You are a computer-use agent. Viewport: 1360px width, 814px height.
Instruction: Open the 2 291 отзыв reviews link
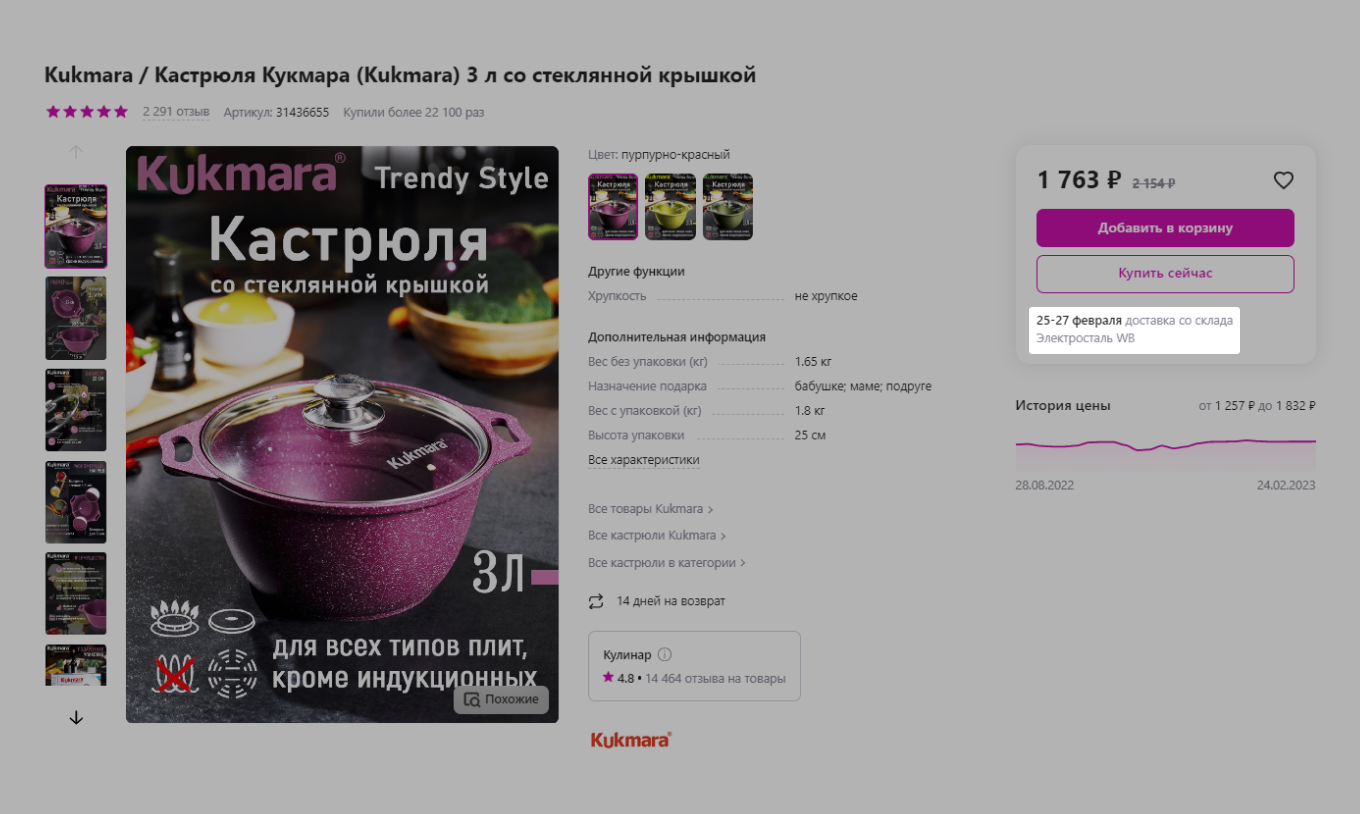pyautogui.click(x=176, y=112)
